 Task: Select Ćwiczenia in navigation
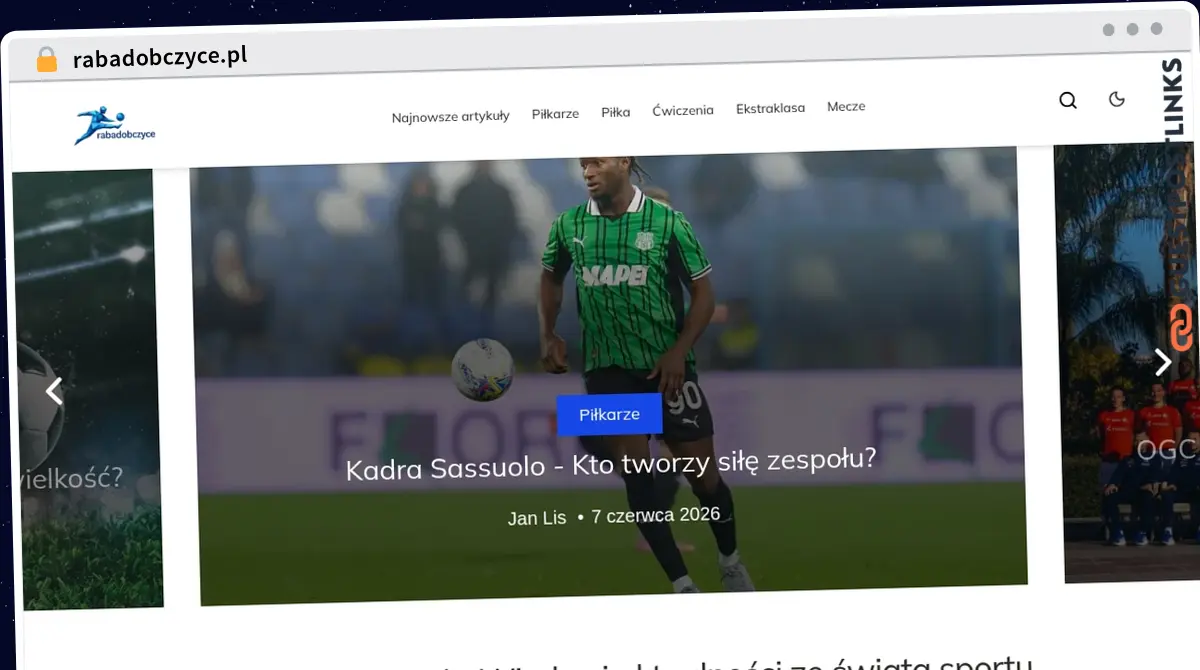683,110
